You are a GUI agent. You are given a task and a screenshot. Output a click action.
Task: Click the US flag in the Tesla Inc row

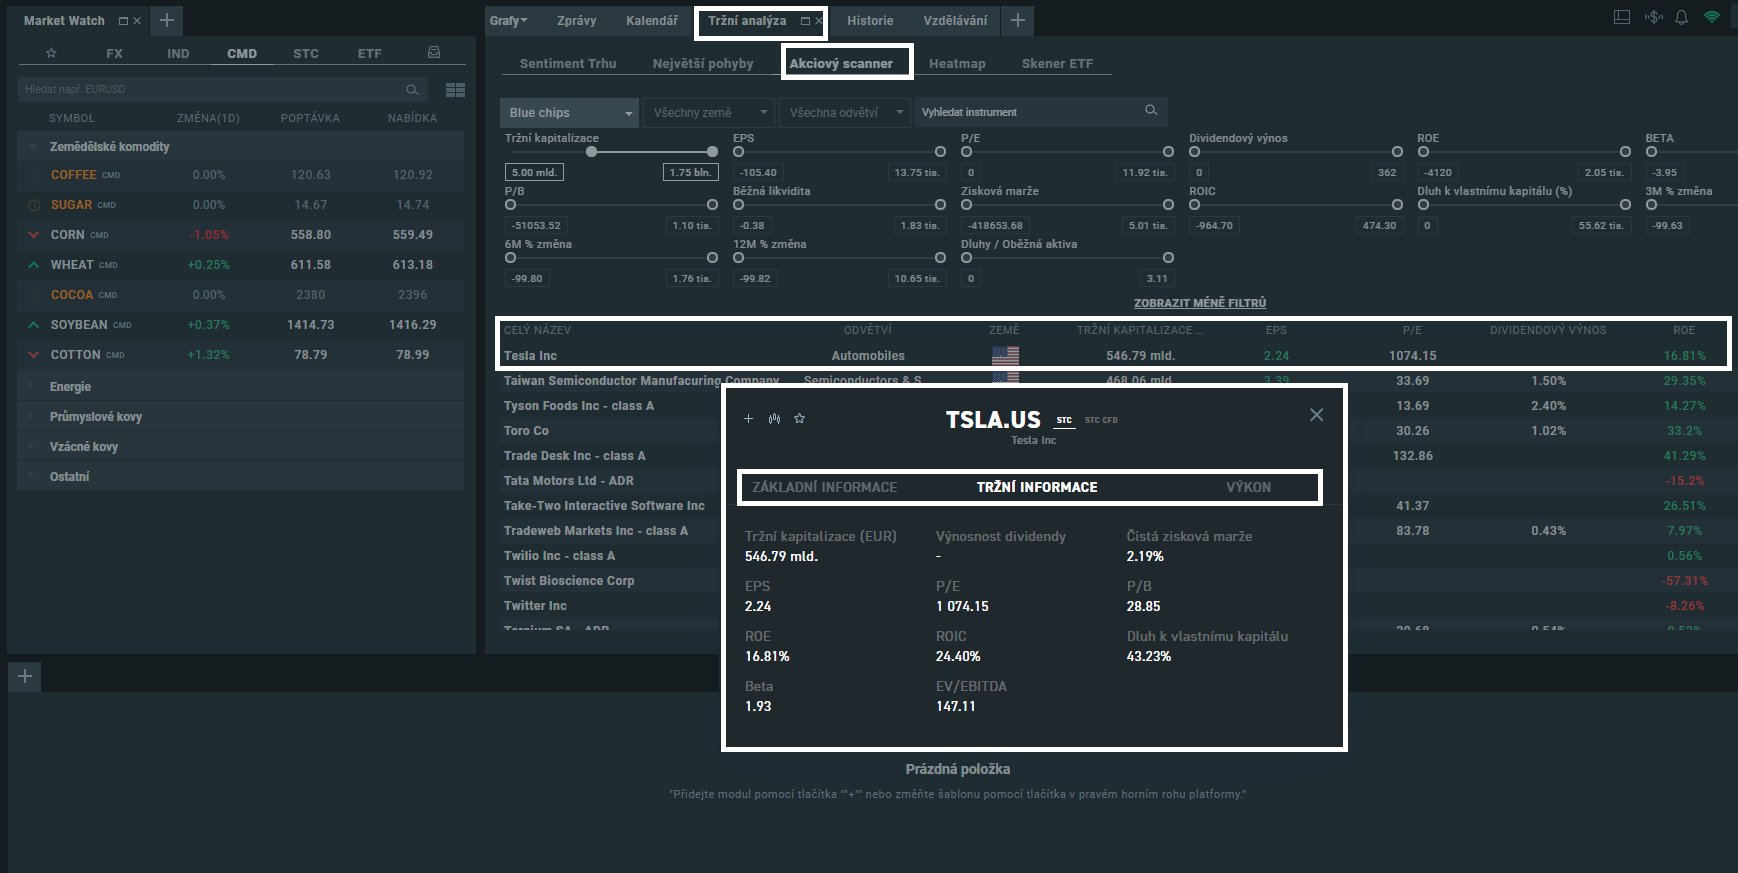click(x=1005, y=356)
